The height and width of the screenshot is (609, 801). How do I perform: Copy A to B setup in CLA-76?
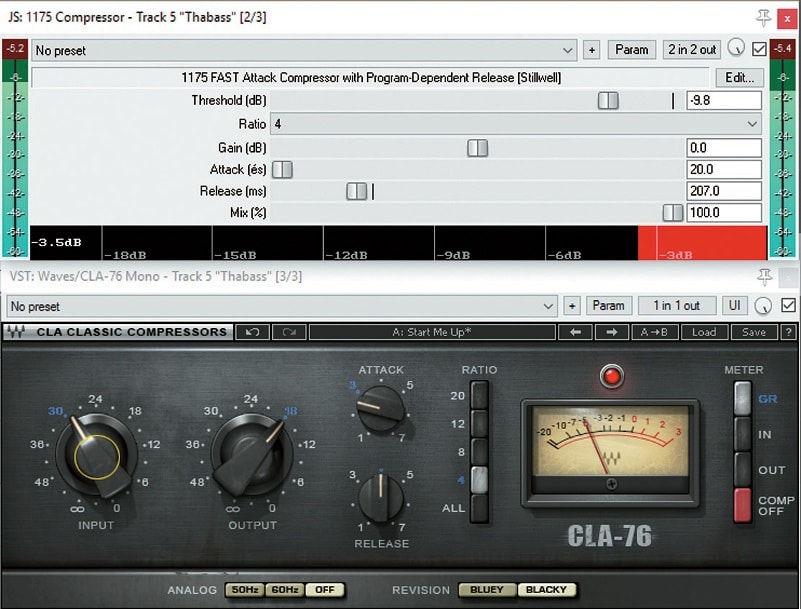pyautogui.click(x=654, y=332)
